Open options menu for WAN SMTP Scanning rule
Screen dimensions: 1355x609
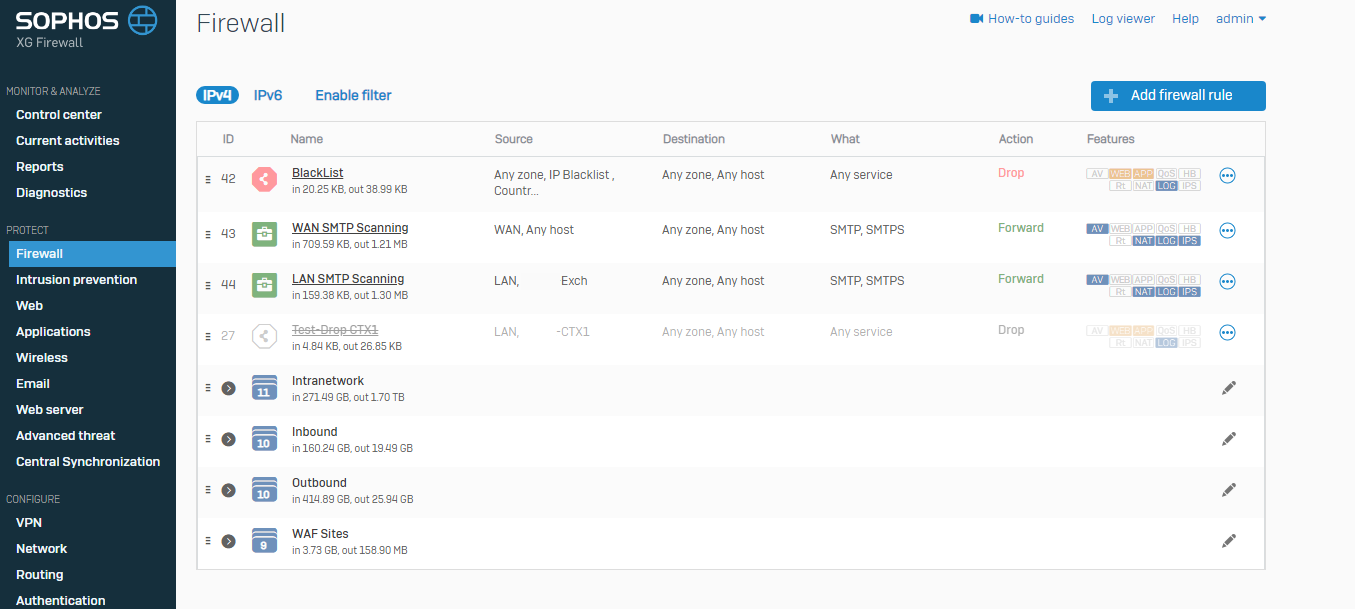1228,231
